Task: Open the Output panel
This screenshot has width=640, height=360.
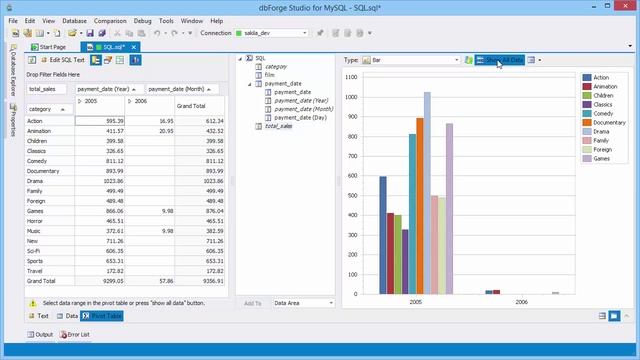Action: tap(40, 335)
